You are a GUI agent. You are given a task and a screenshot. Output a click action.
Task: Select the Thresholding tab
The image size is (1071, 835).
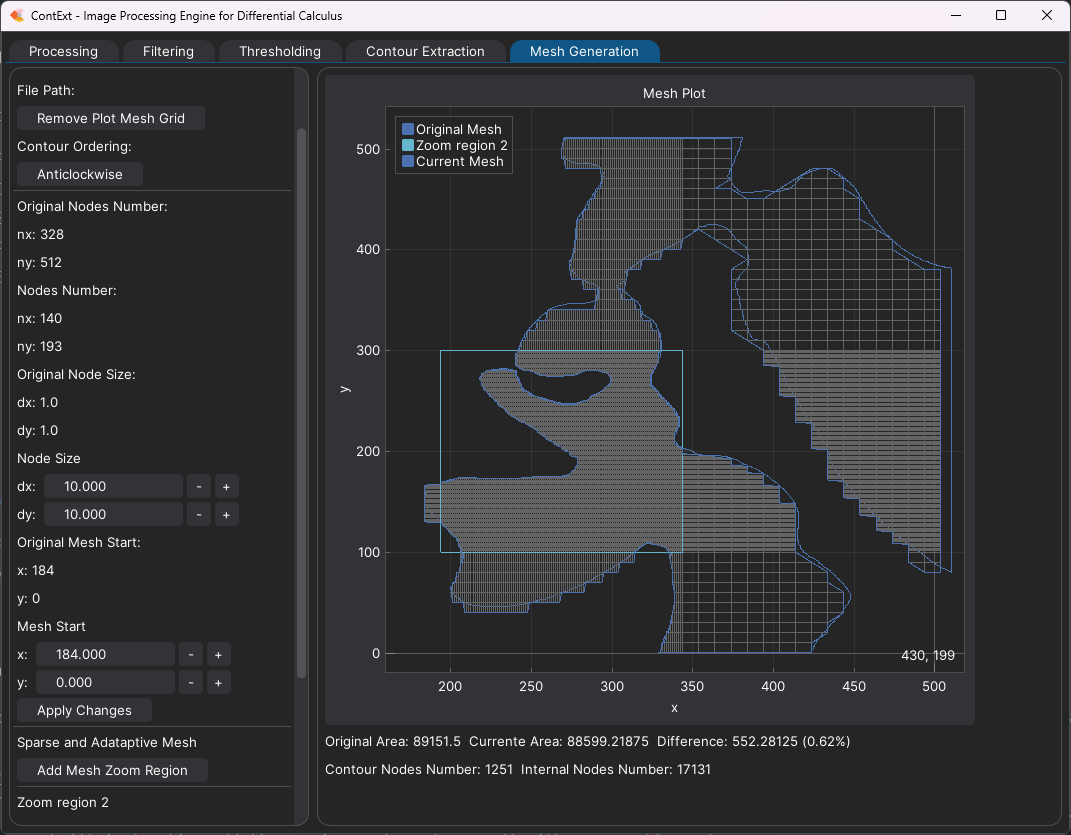(280, 51)
